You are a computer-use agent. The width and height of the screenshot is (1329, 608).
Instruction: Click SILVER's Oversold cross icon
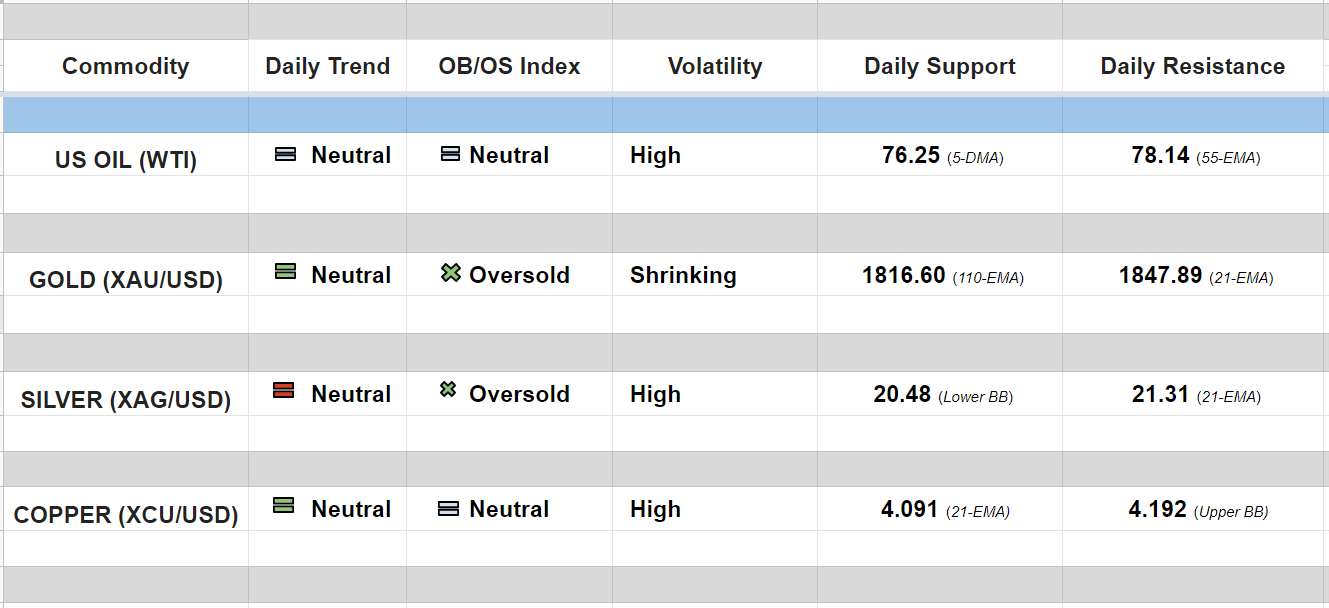(x=449, y=390)
